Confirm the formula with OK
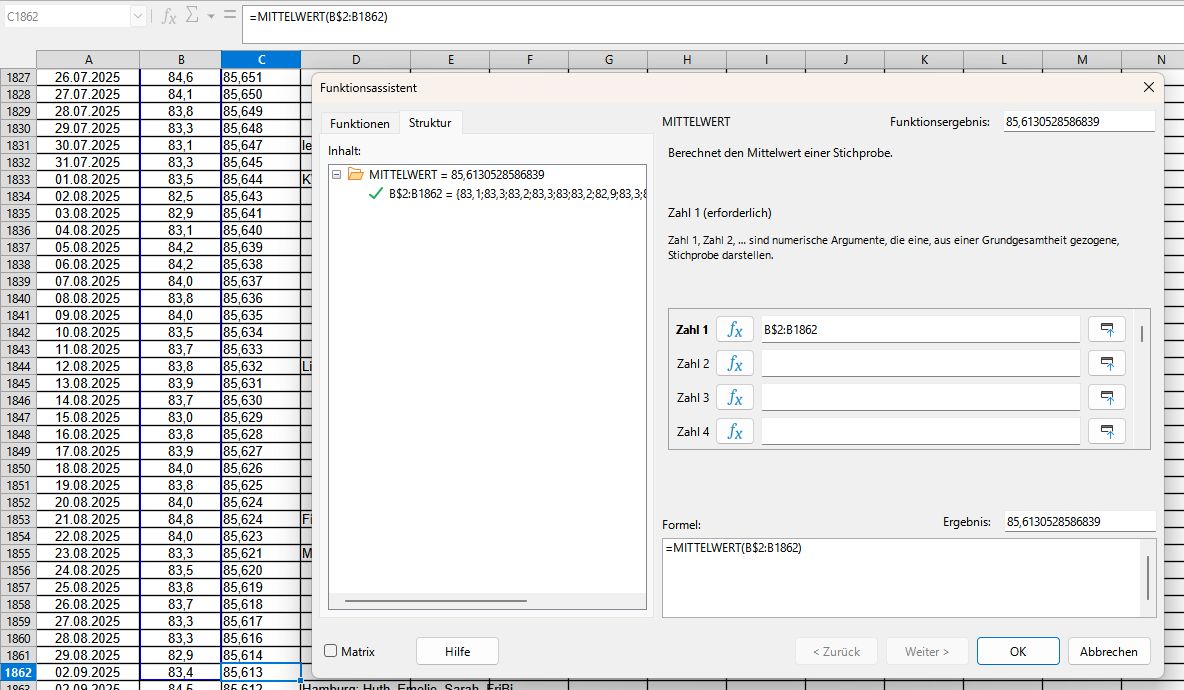Image resolution: width=1184 pixels, height=690 pixels. [x=1017, y=651]
